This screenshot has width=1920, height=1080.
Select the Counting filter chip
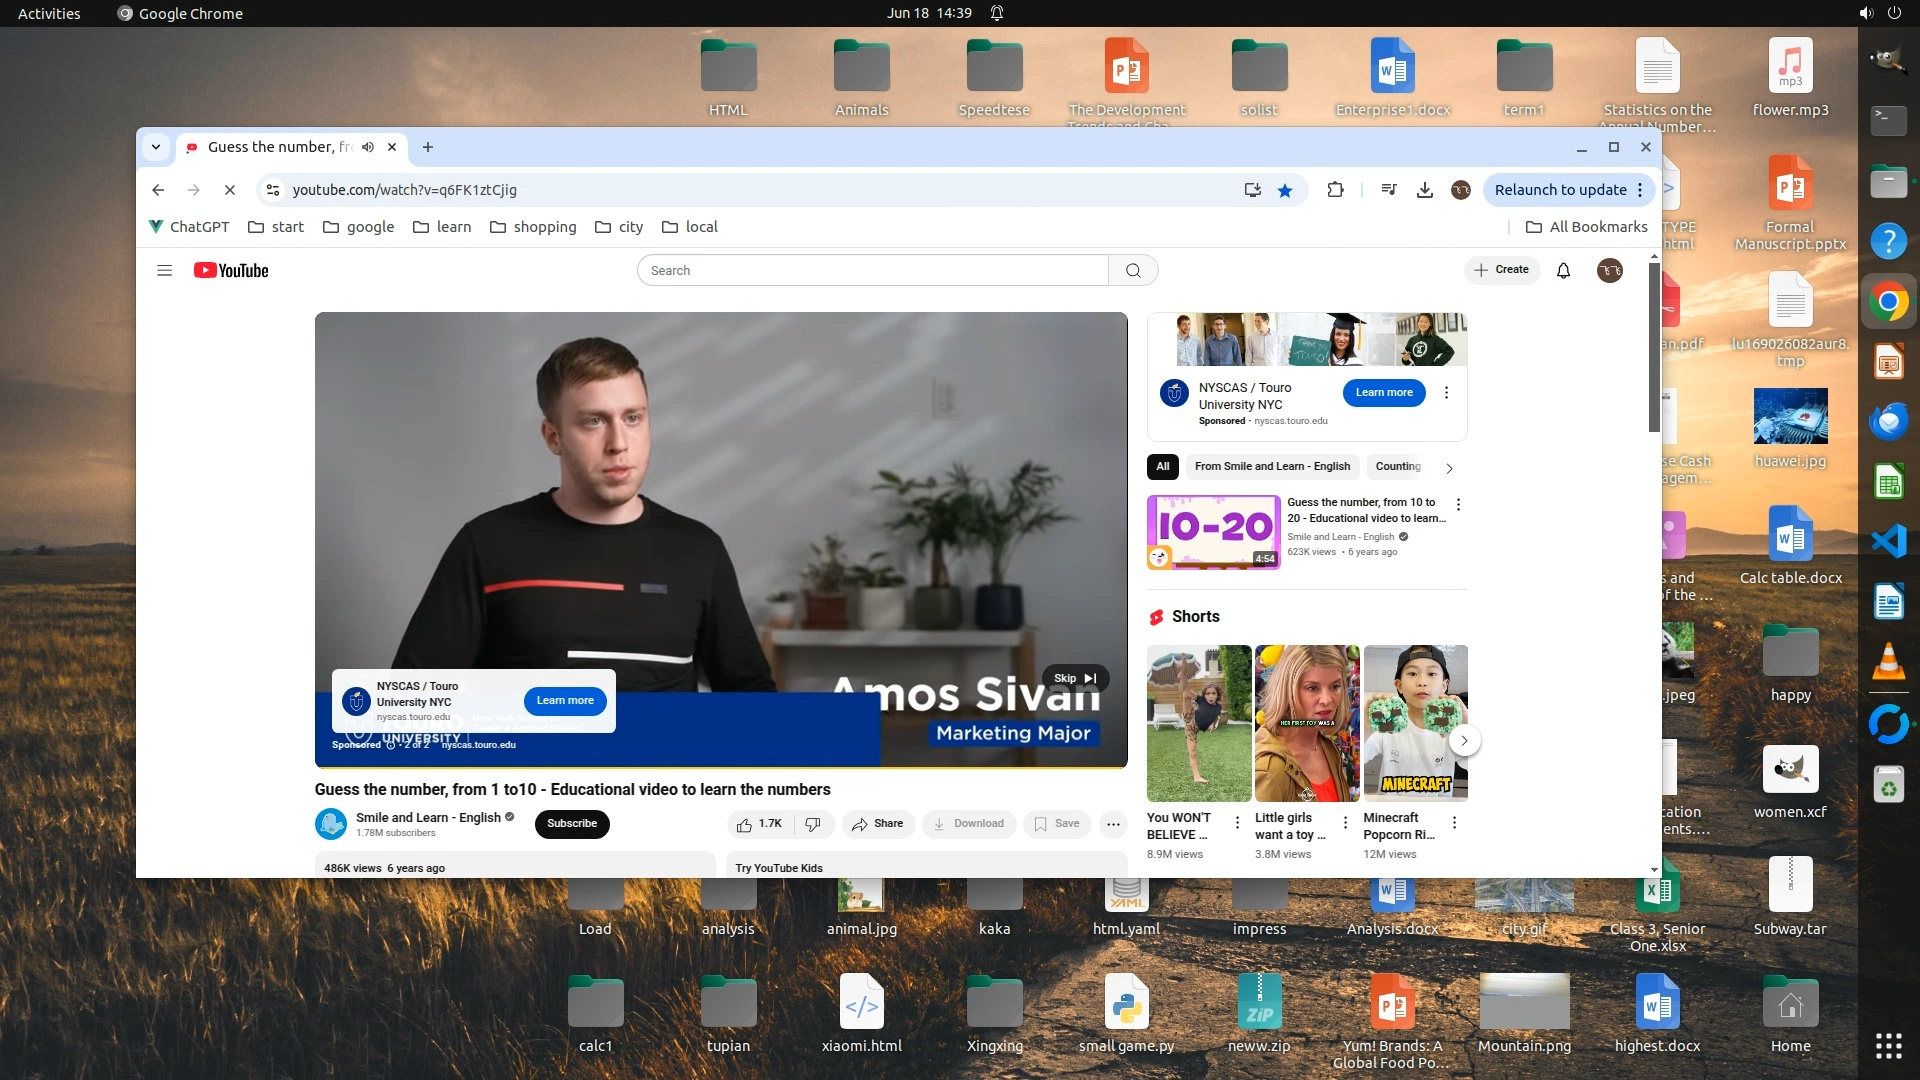1397,466
